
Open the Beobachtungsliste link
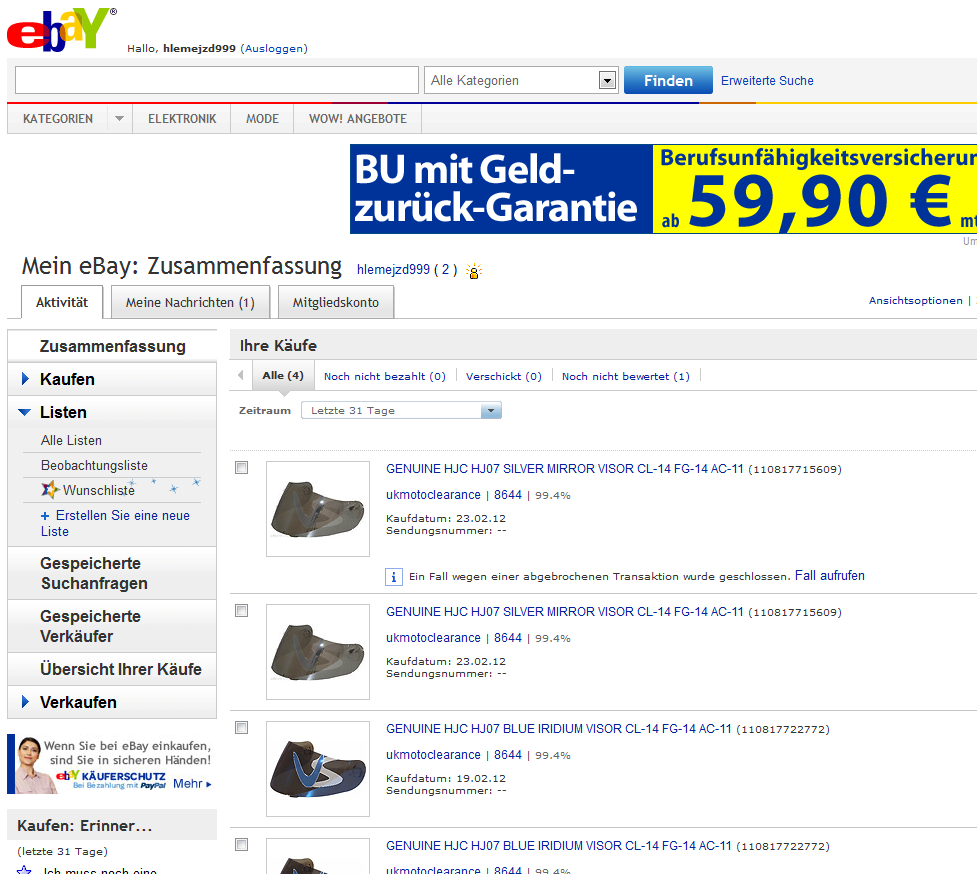94,465
